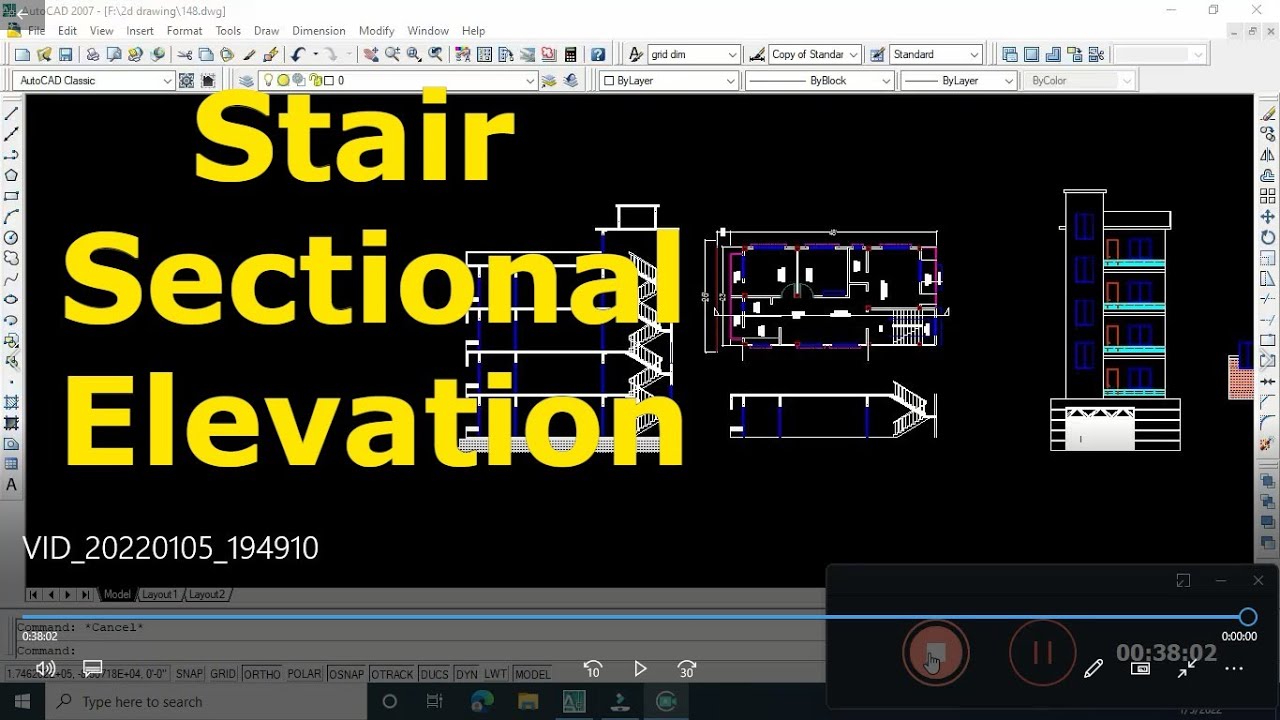1280x720 pixels.
Task: Select the Rectangle draw tool
Action: pyautogui.click(x=12, y=196)
